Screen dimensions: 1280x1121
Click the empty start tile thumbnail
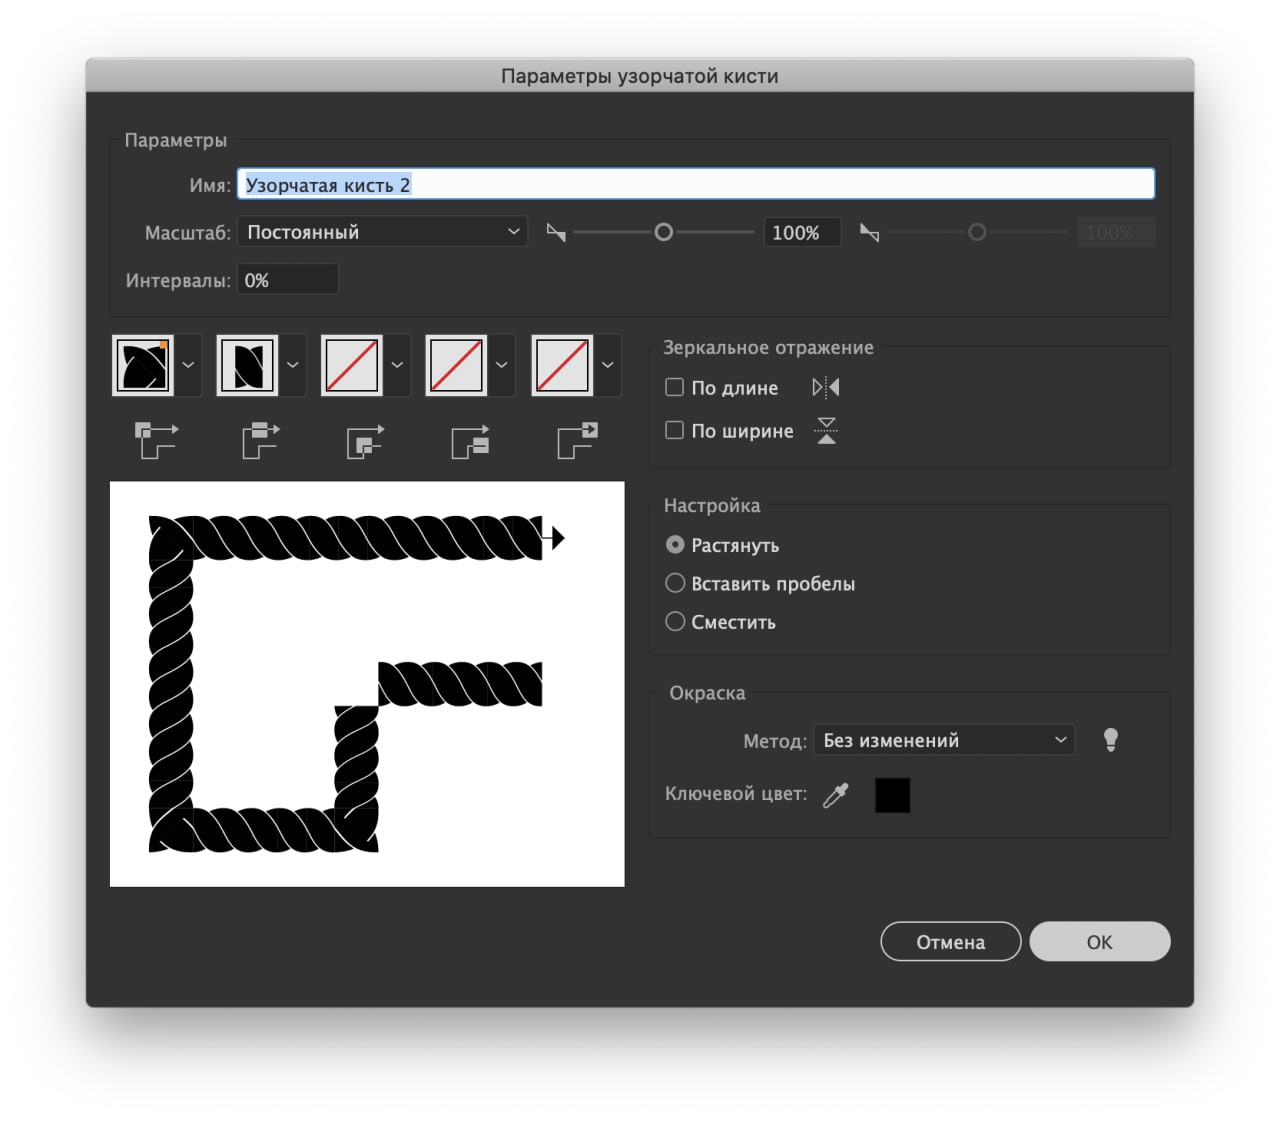tap(456, 365)
